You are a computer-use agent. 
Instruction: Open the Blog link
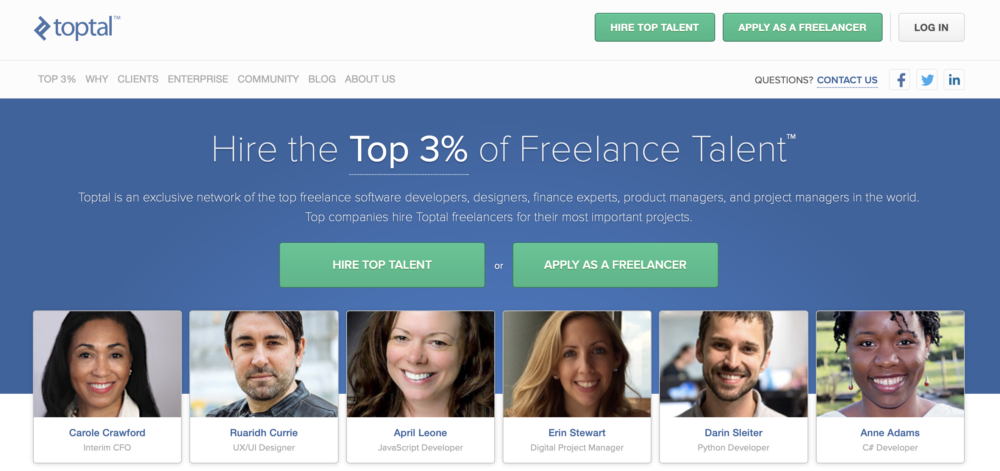(x=322, y=79)
